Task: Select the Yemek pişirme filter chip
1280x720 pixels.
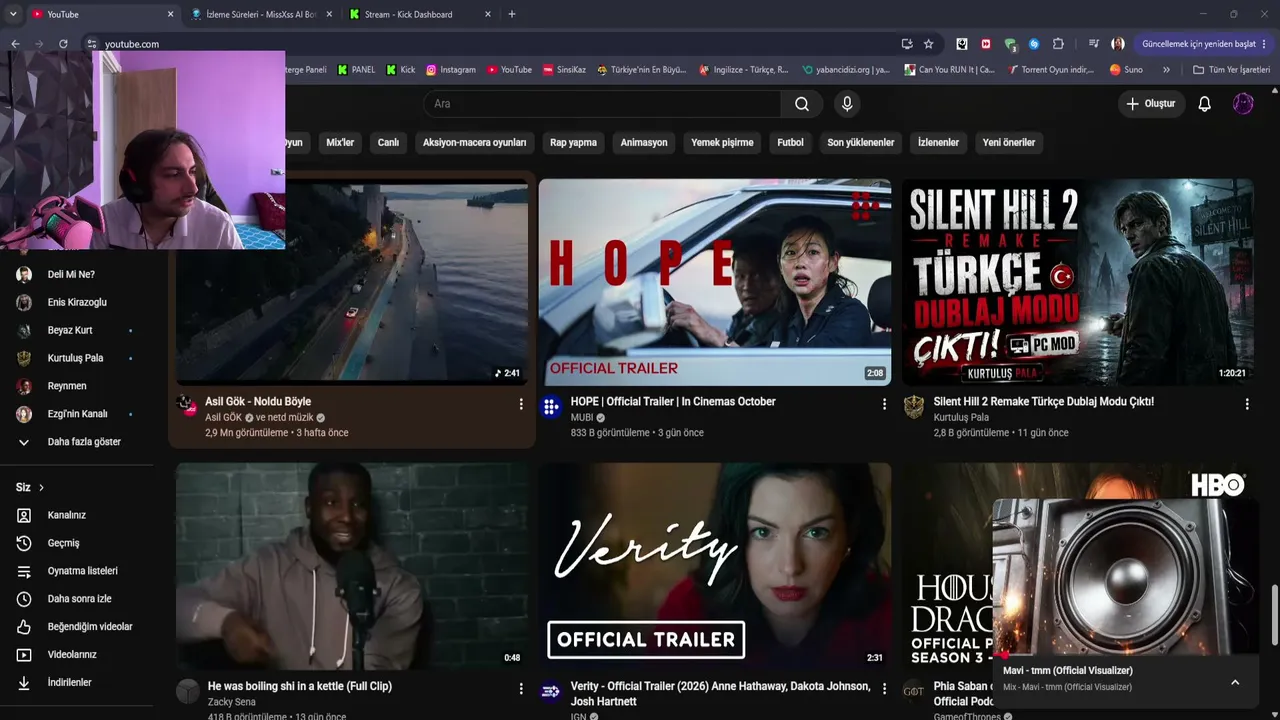Action: [x=722, y=143]
